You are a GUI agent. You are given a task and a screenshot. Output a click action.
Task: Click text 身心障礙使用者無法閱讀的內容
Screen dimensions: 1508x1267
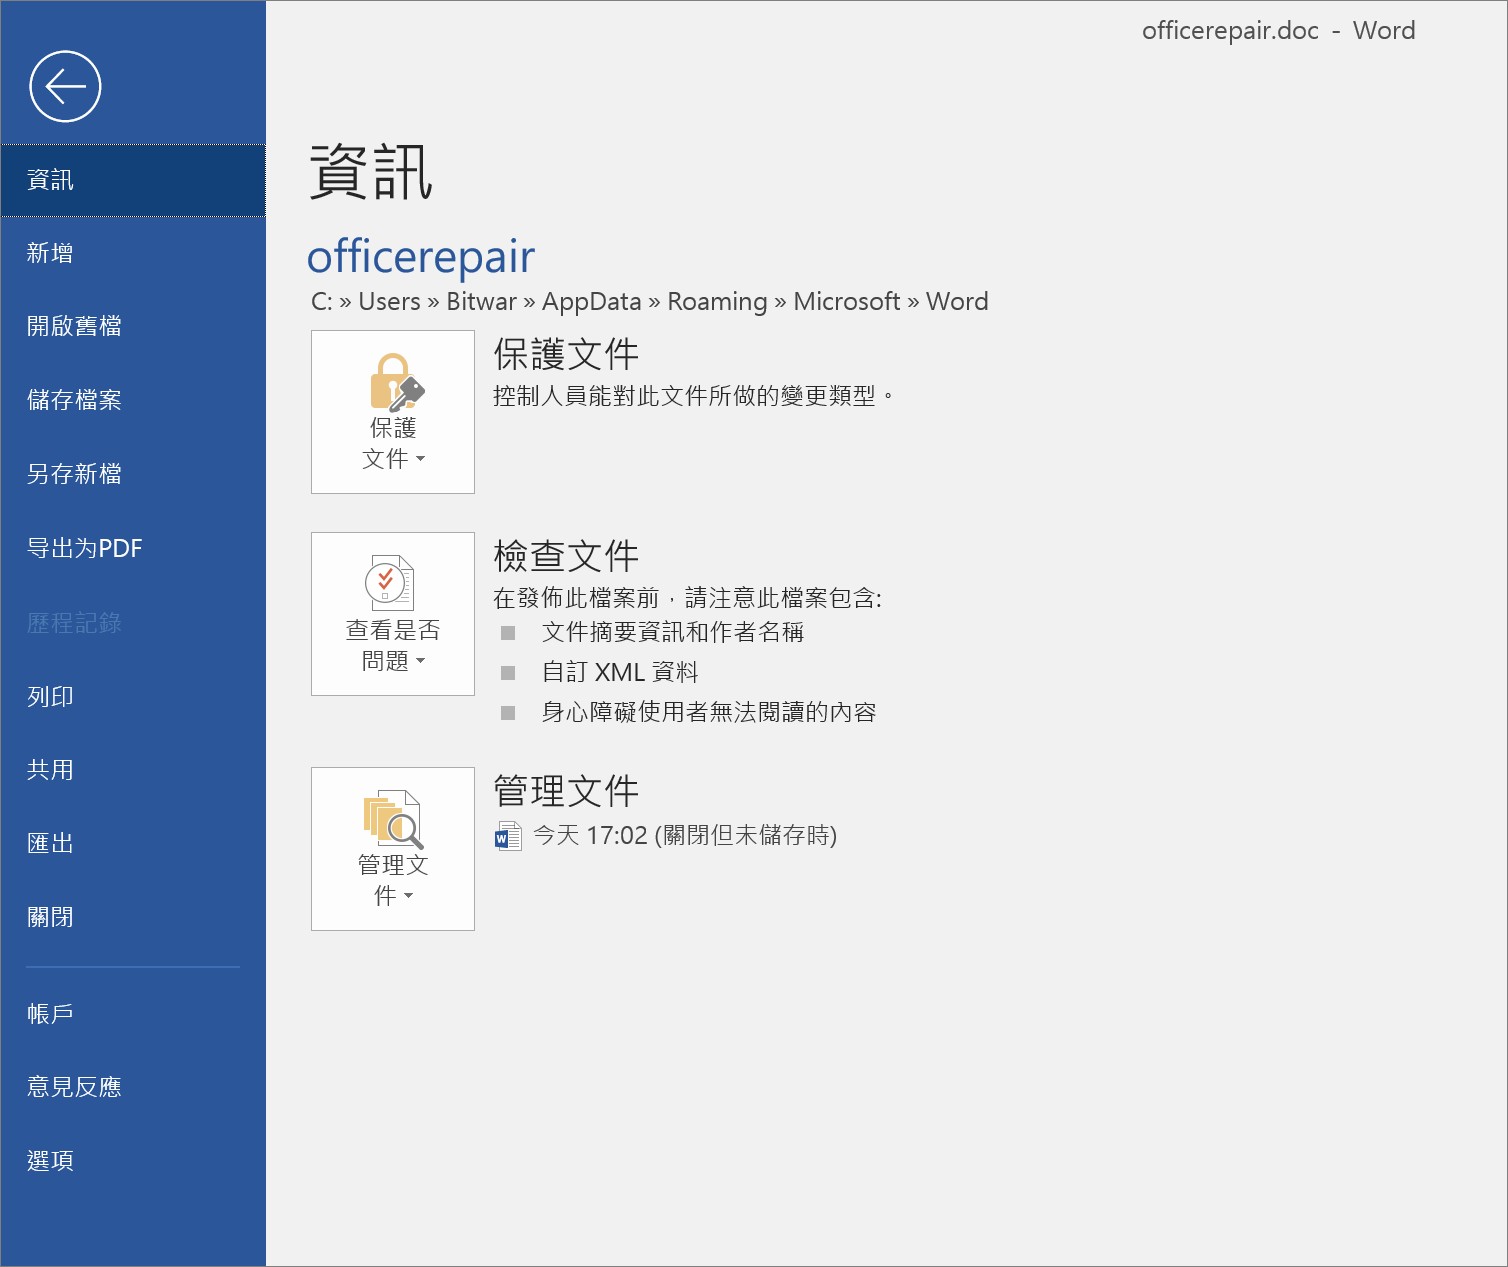pyautogui.click(x=709, y=712)
